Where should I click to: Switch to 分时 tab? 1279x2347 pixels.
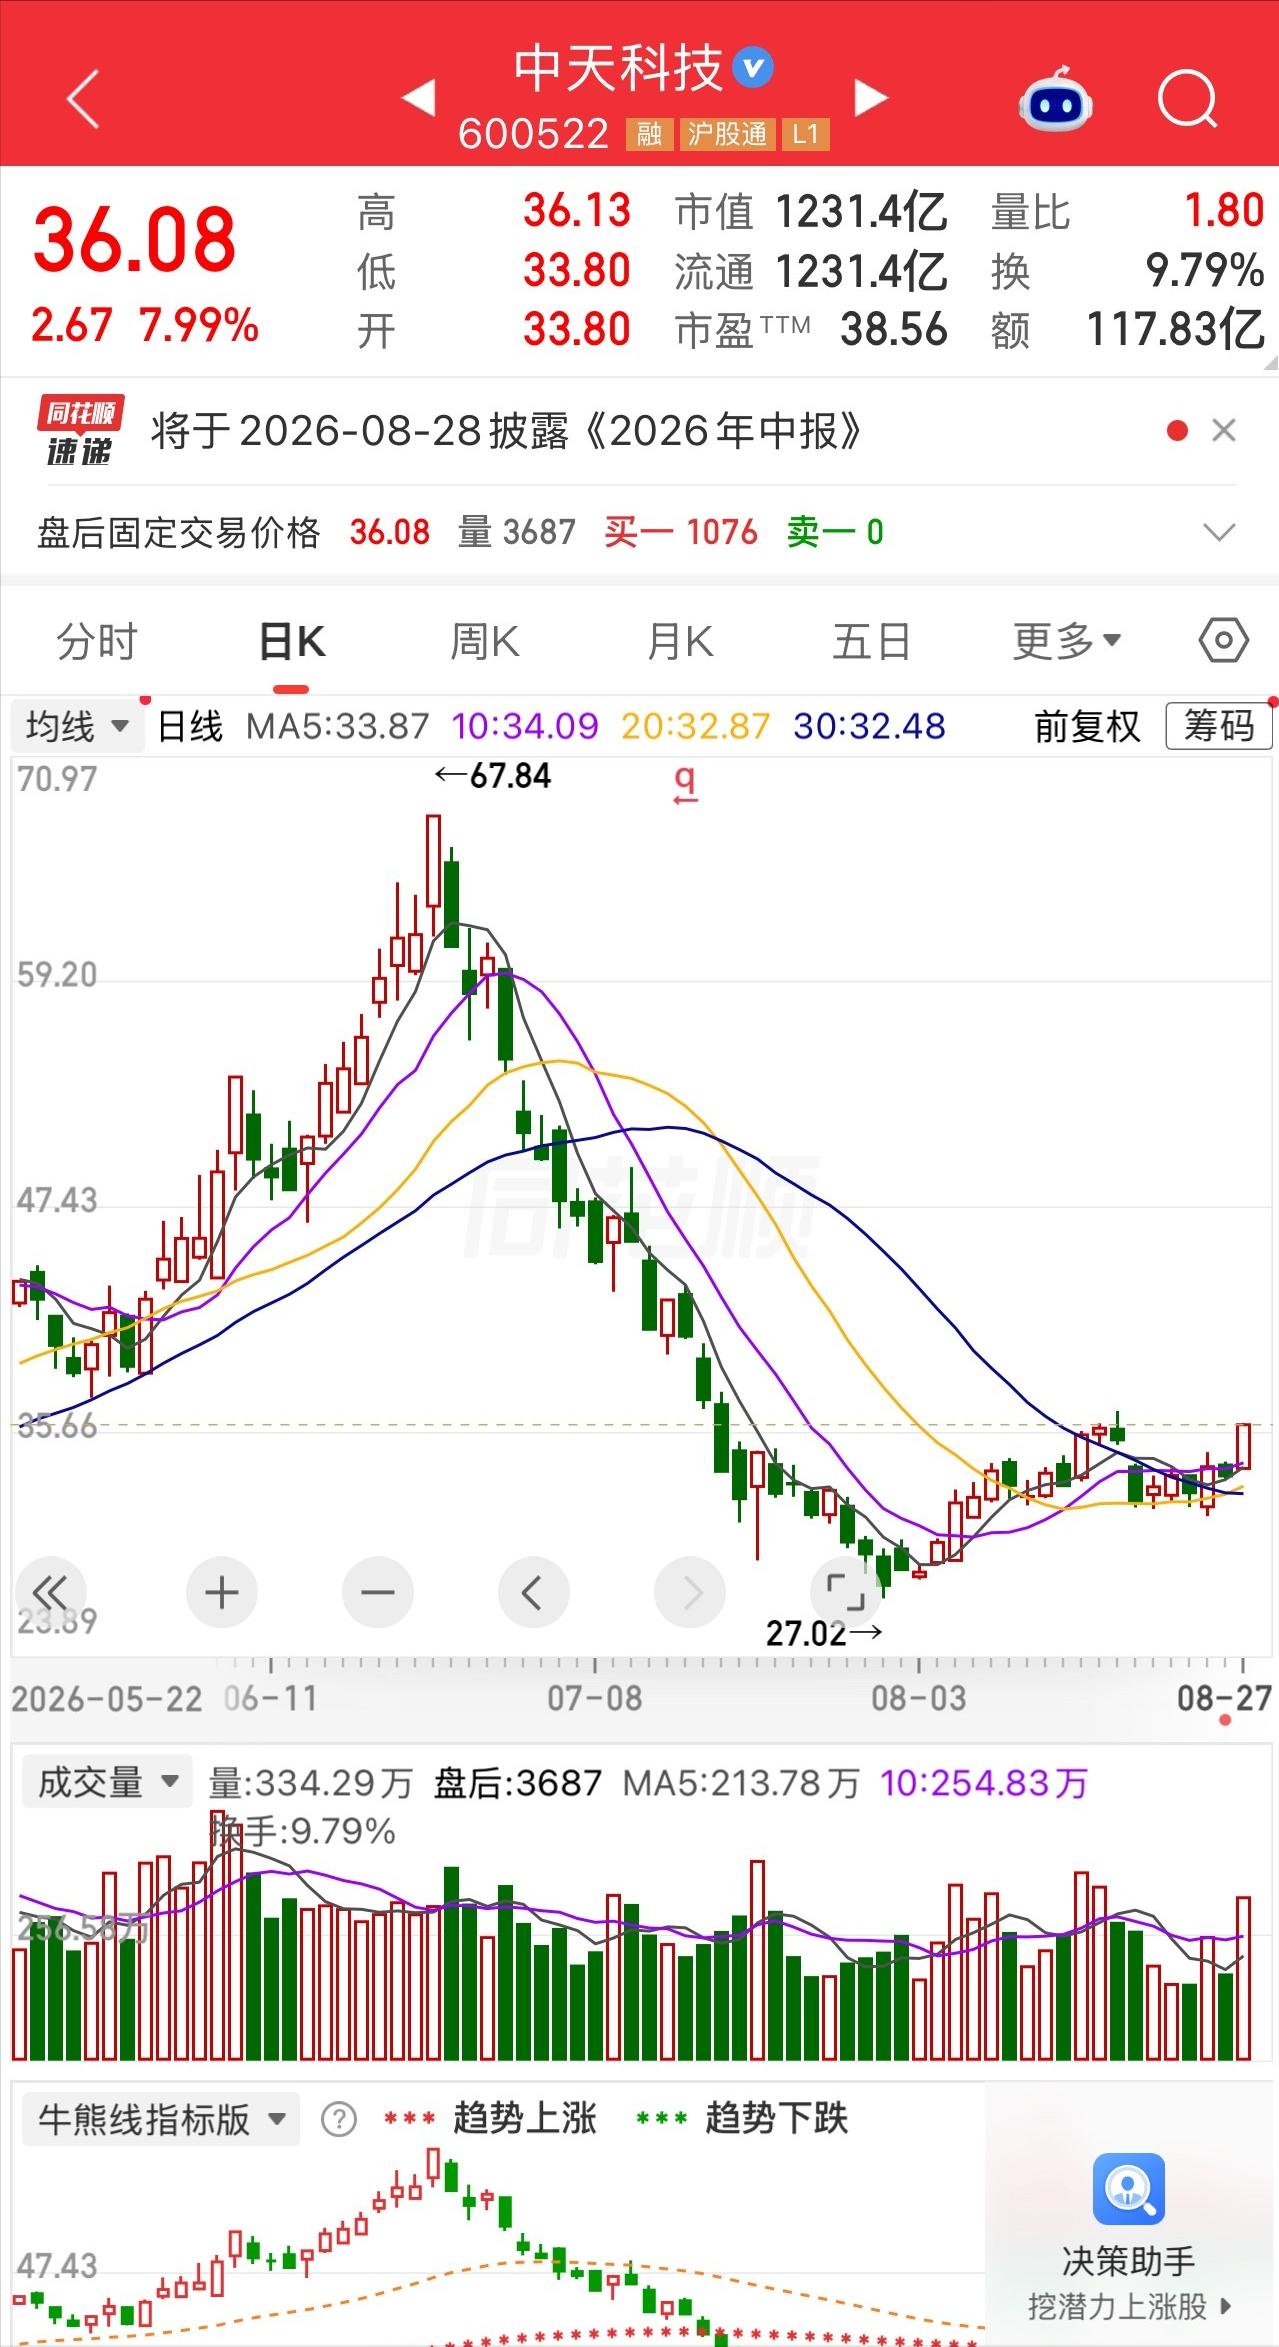click(x=96, y=641)
